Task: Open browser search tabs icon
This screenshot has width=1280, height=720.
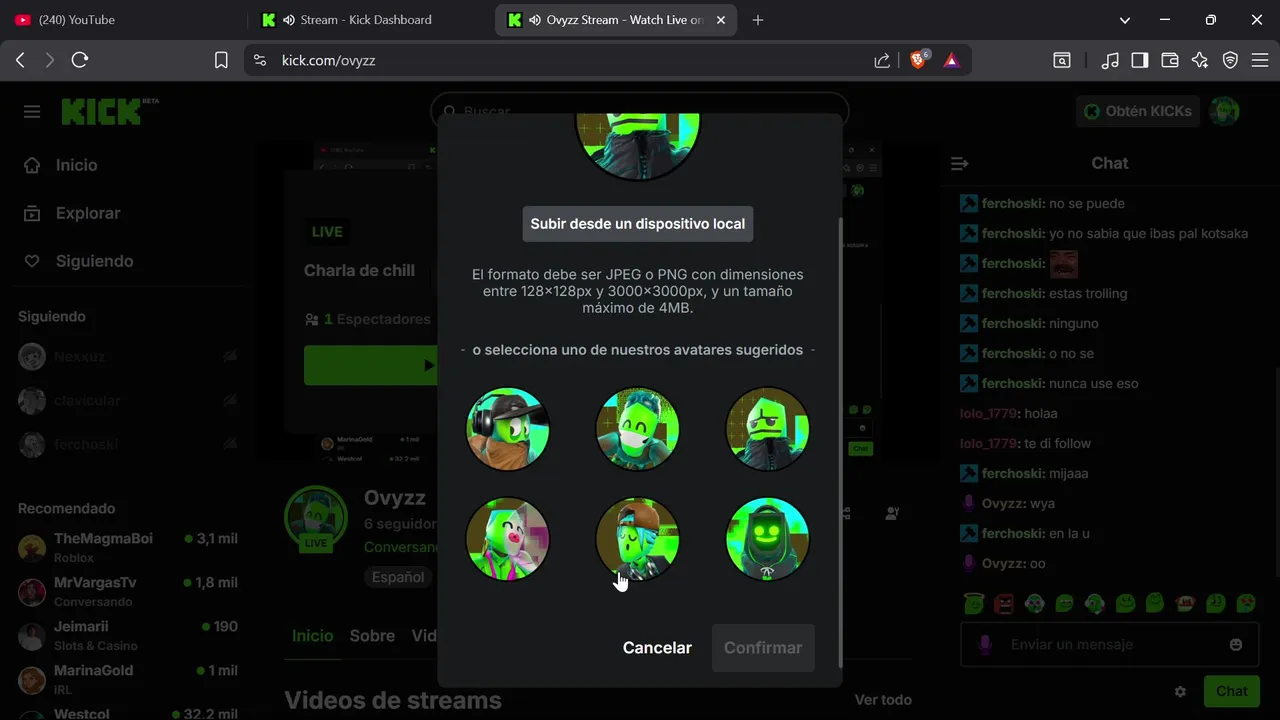Action: click(1062, 60)
